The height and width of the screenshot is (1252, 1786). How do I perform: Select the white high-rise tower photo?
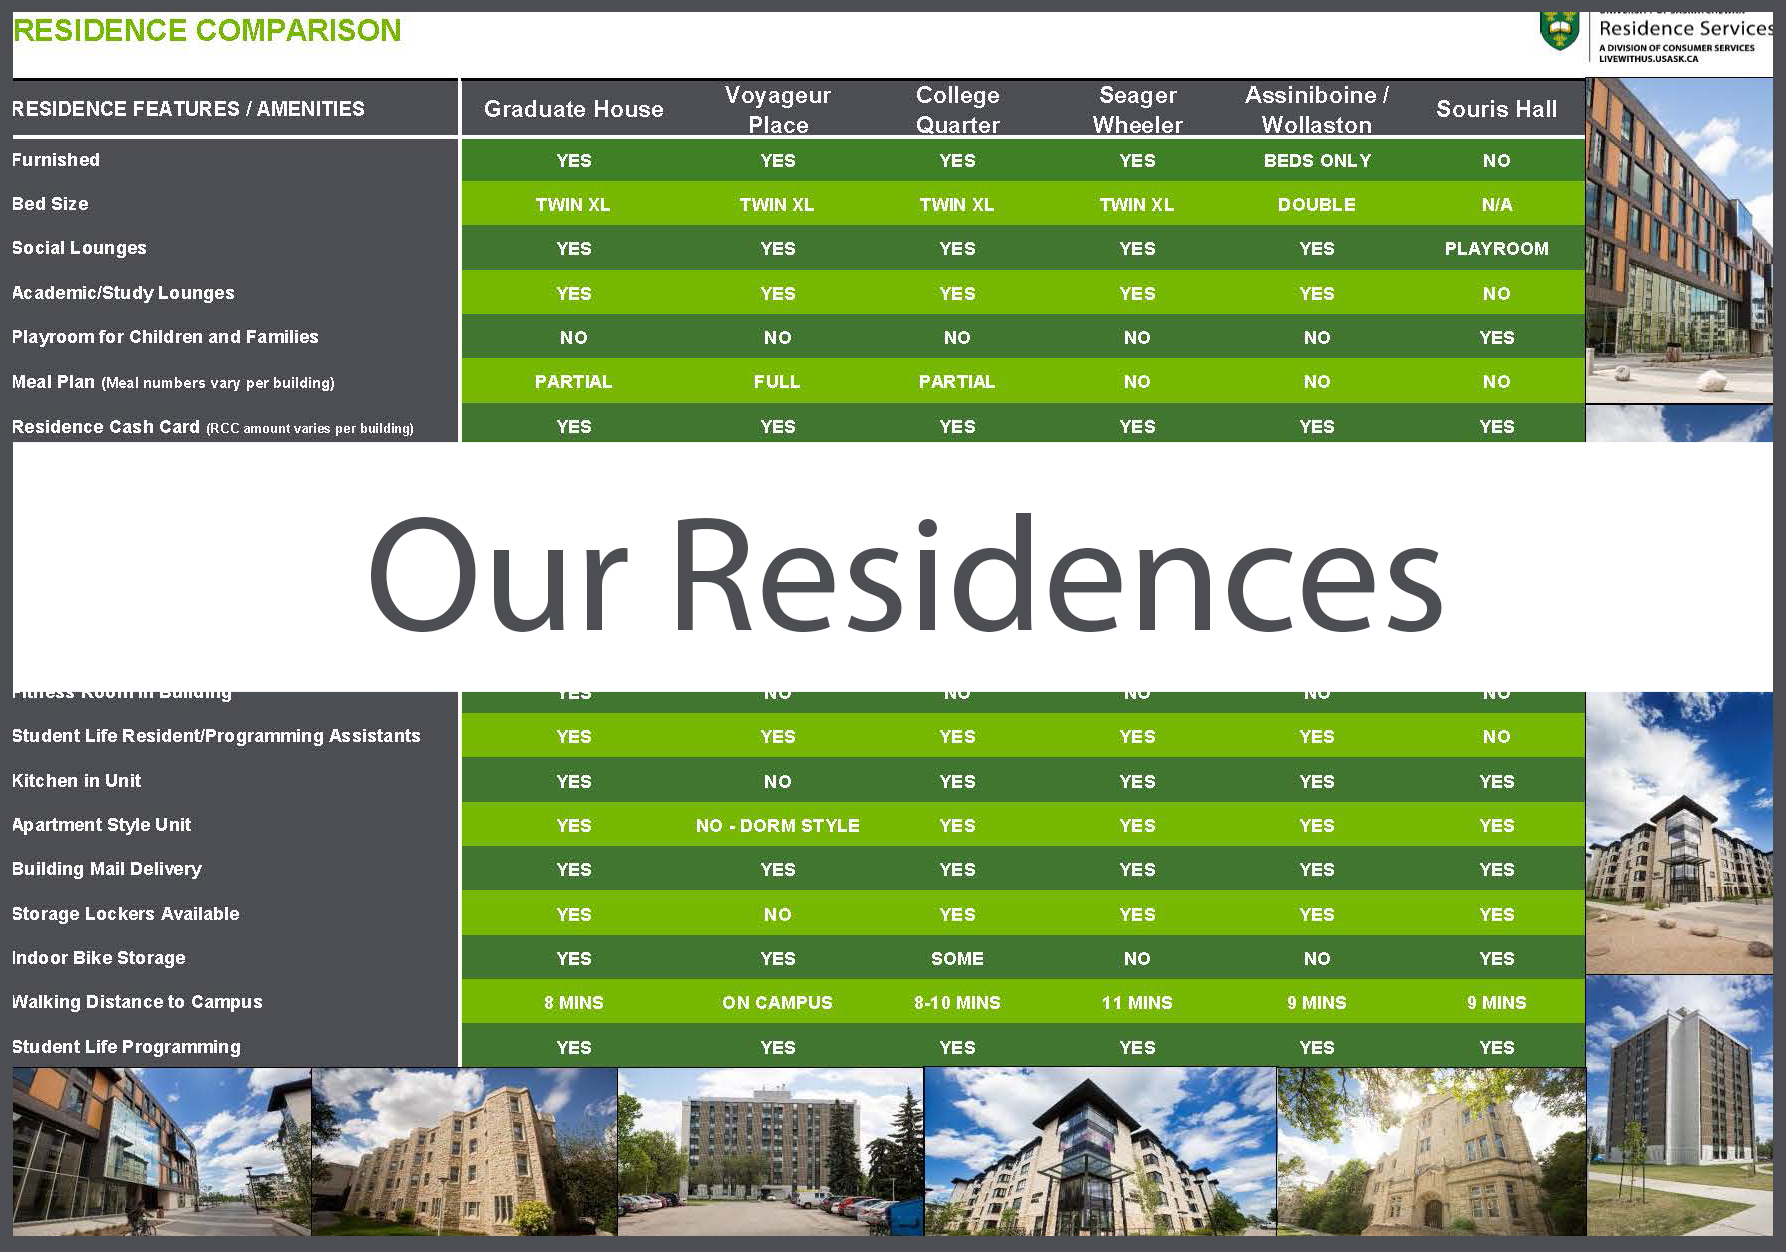[1680, 1150]
